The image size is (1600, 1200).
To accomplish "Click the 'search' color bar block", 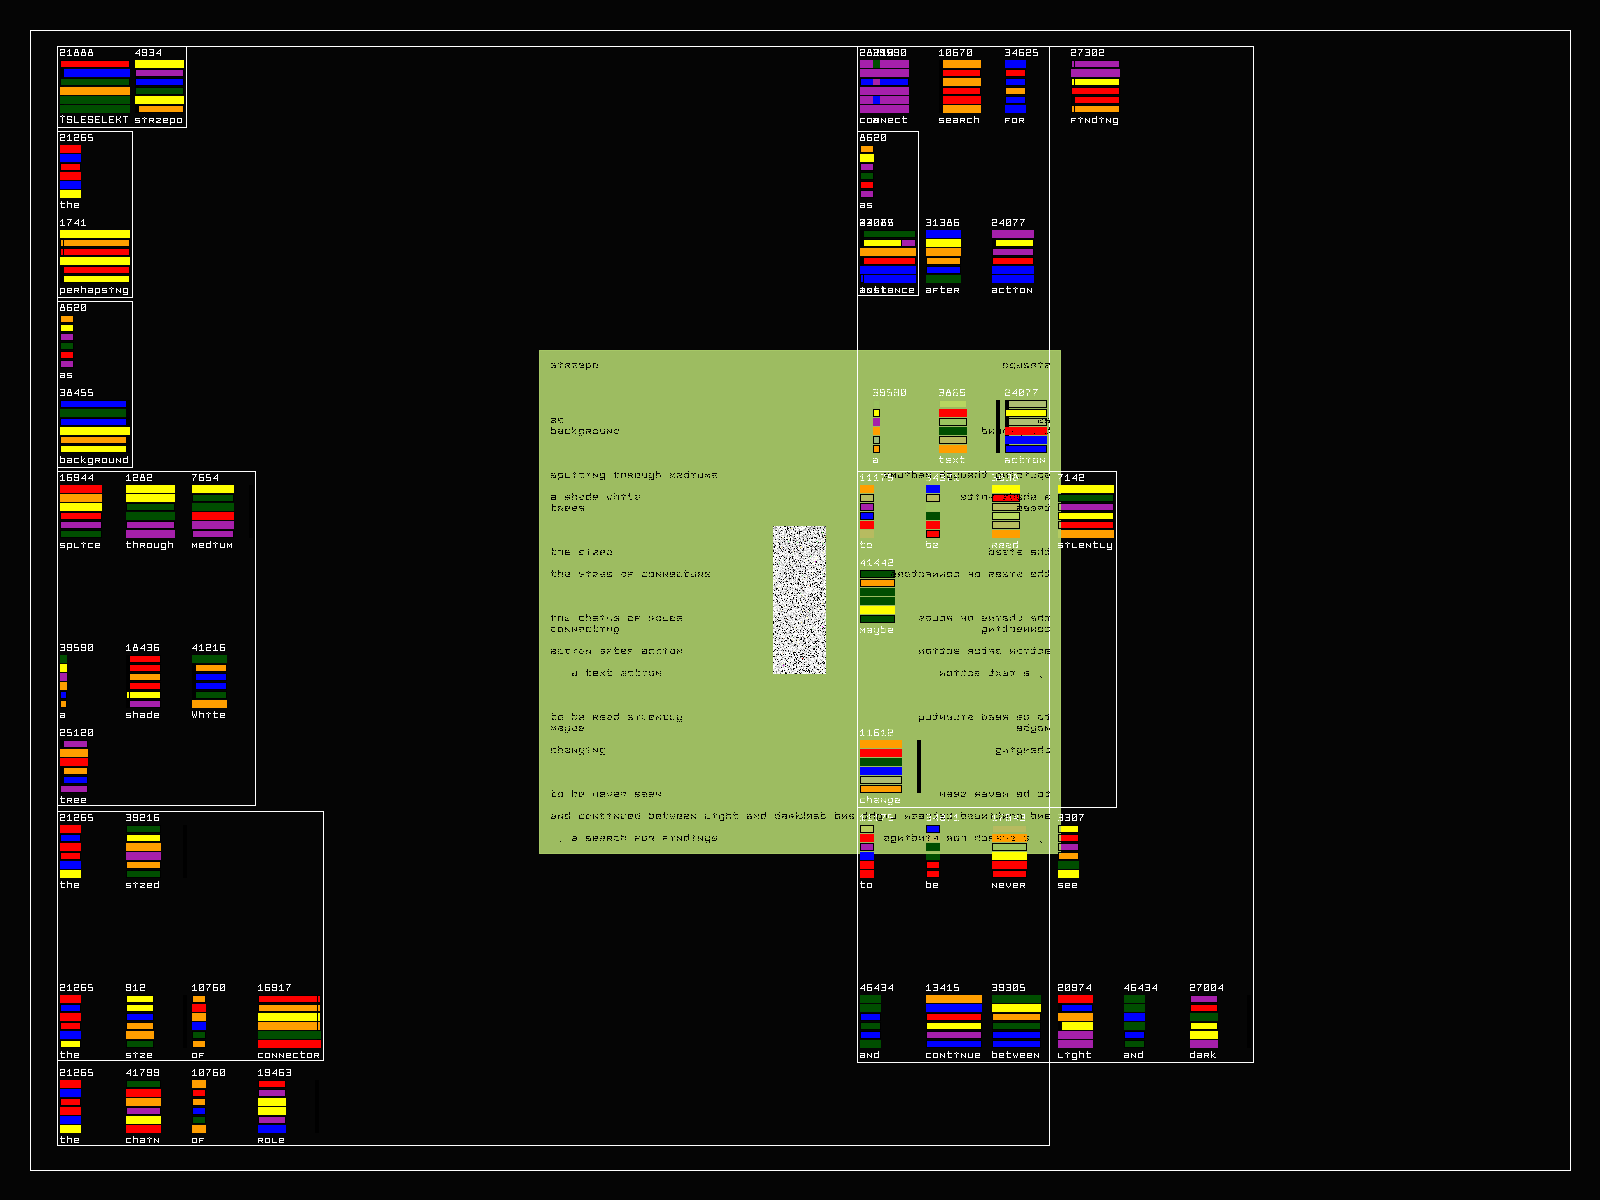I will [961, 86].
